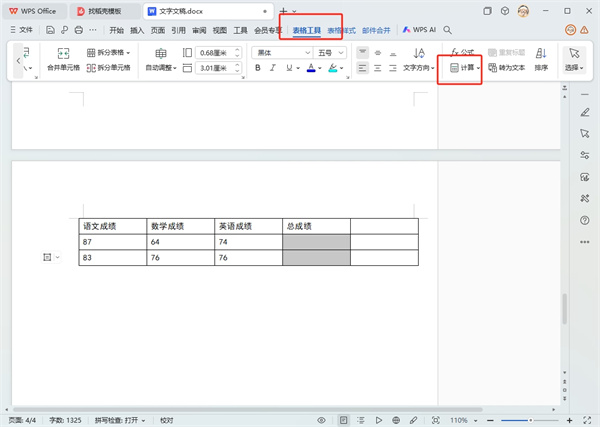Toggle writing mode pen icon in status bar

[x=413, y=420]
